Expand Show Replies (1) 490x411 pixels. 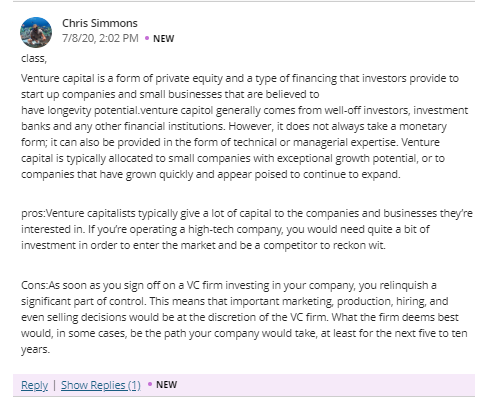tap(101, 385)
